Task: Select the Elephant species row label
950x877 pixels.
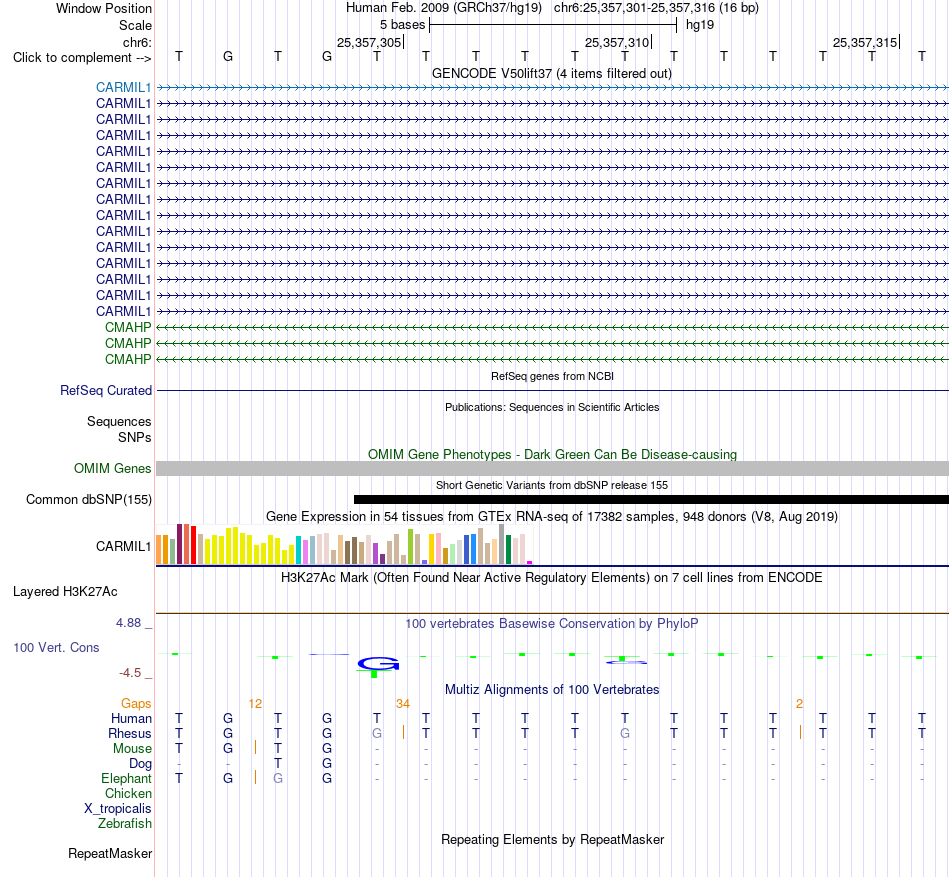Action: click(x=127, y=779)
